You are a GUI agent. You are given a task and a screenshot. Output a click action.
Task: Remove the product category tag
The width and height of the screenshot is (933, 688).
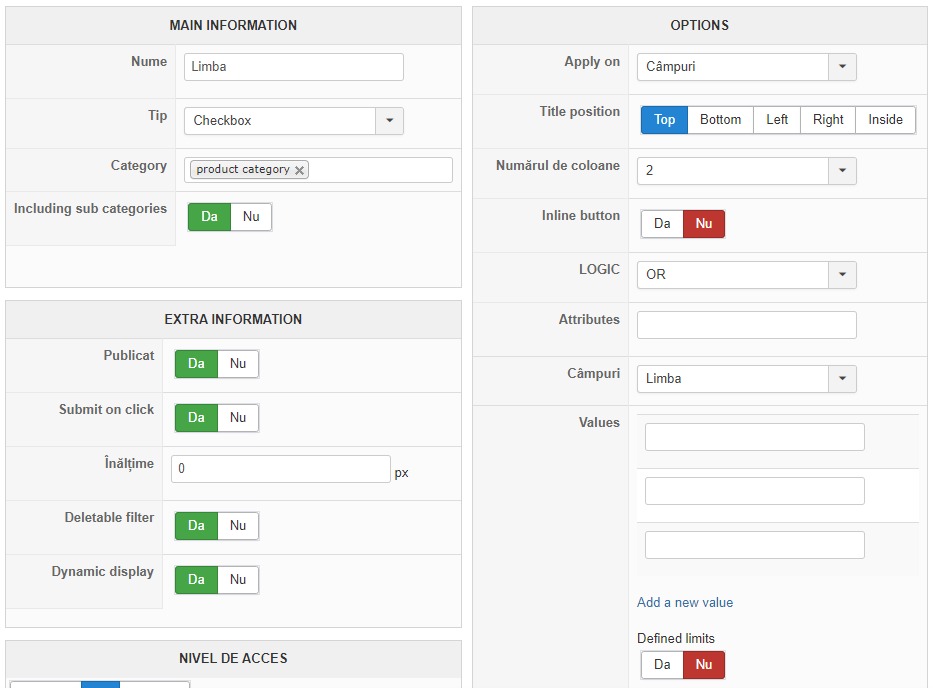point(299,170)
